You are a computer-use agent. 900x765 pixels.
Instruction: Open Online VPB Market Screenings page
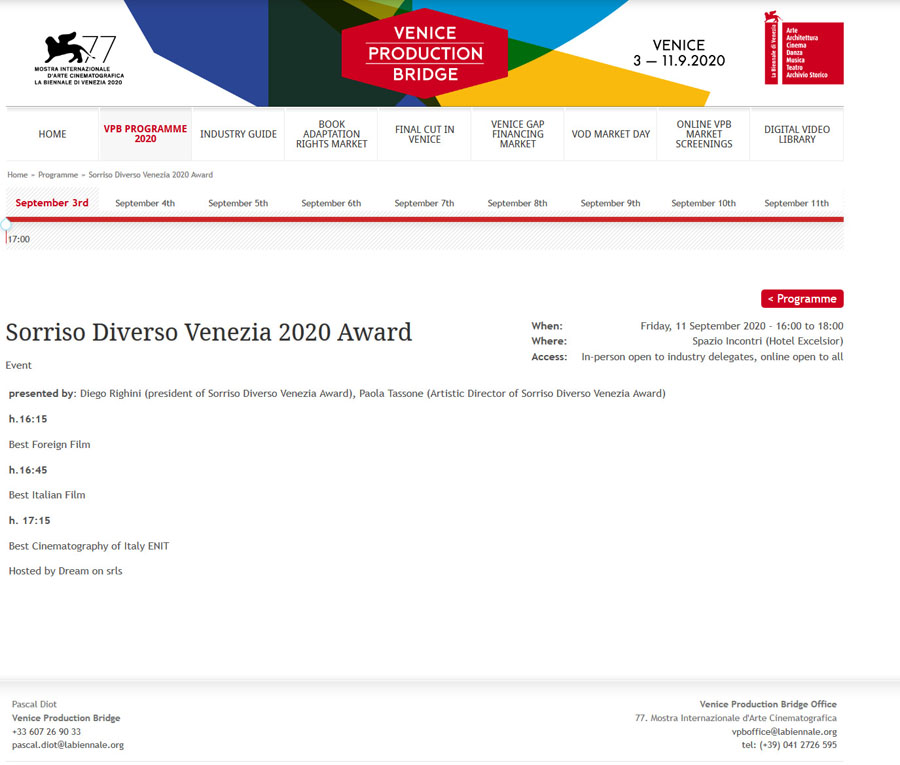[704, 134]
